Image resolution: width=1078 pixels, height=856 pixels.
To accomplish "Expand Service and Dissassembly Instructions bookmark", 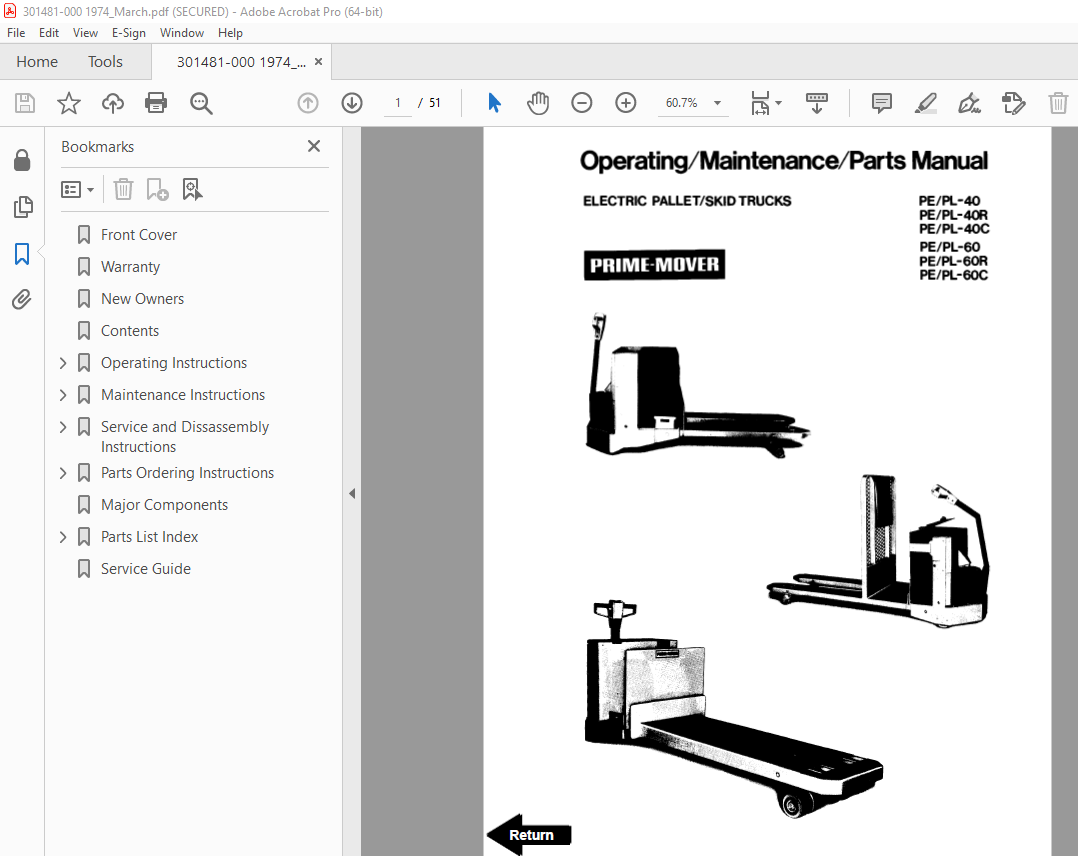I will pos(63,427).
